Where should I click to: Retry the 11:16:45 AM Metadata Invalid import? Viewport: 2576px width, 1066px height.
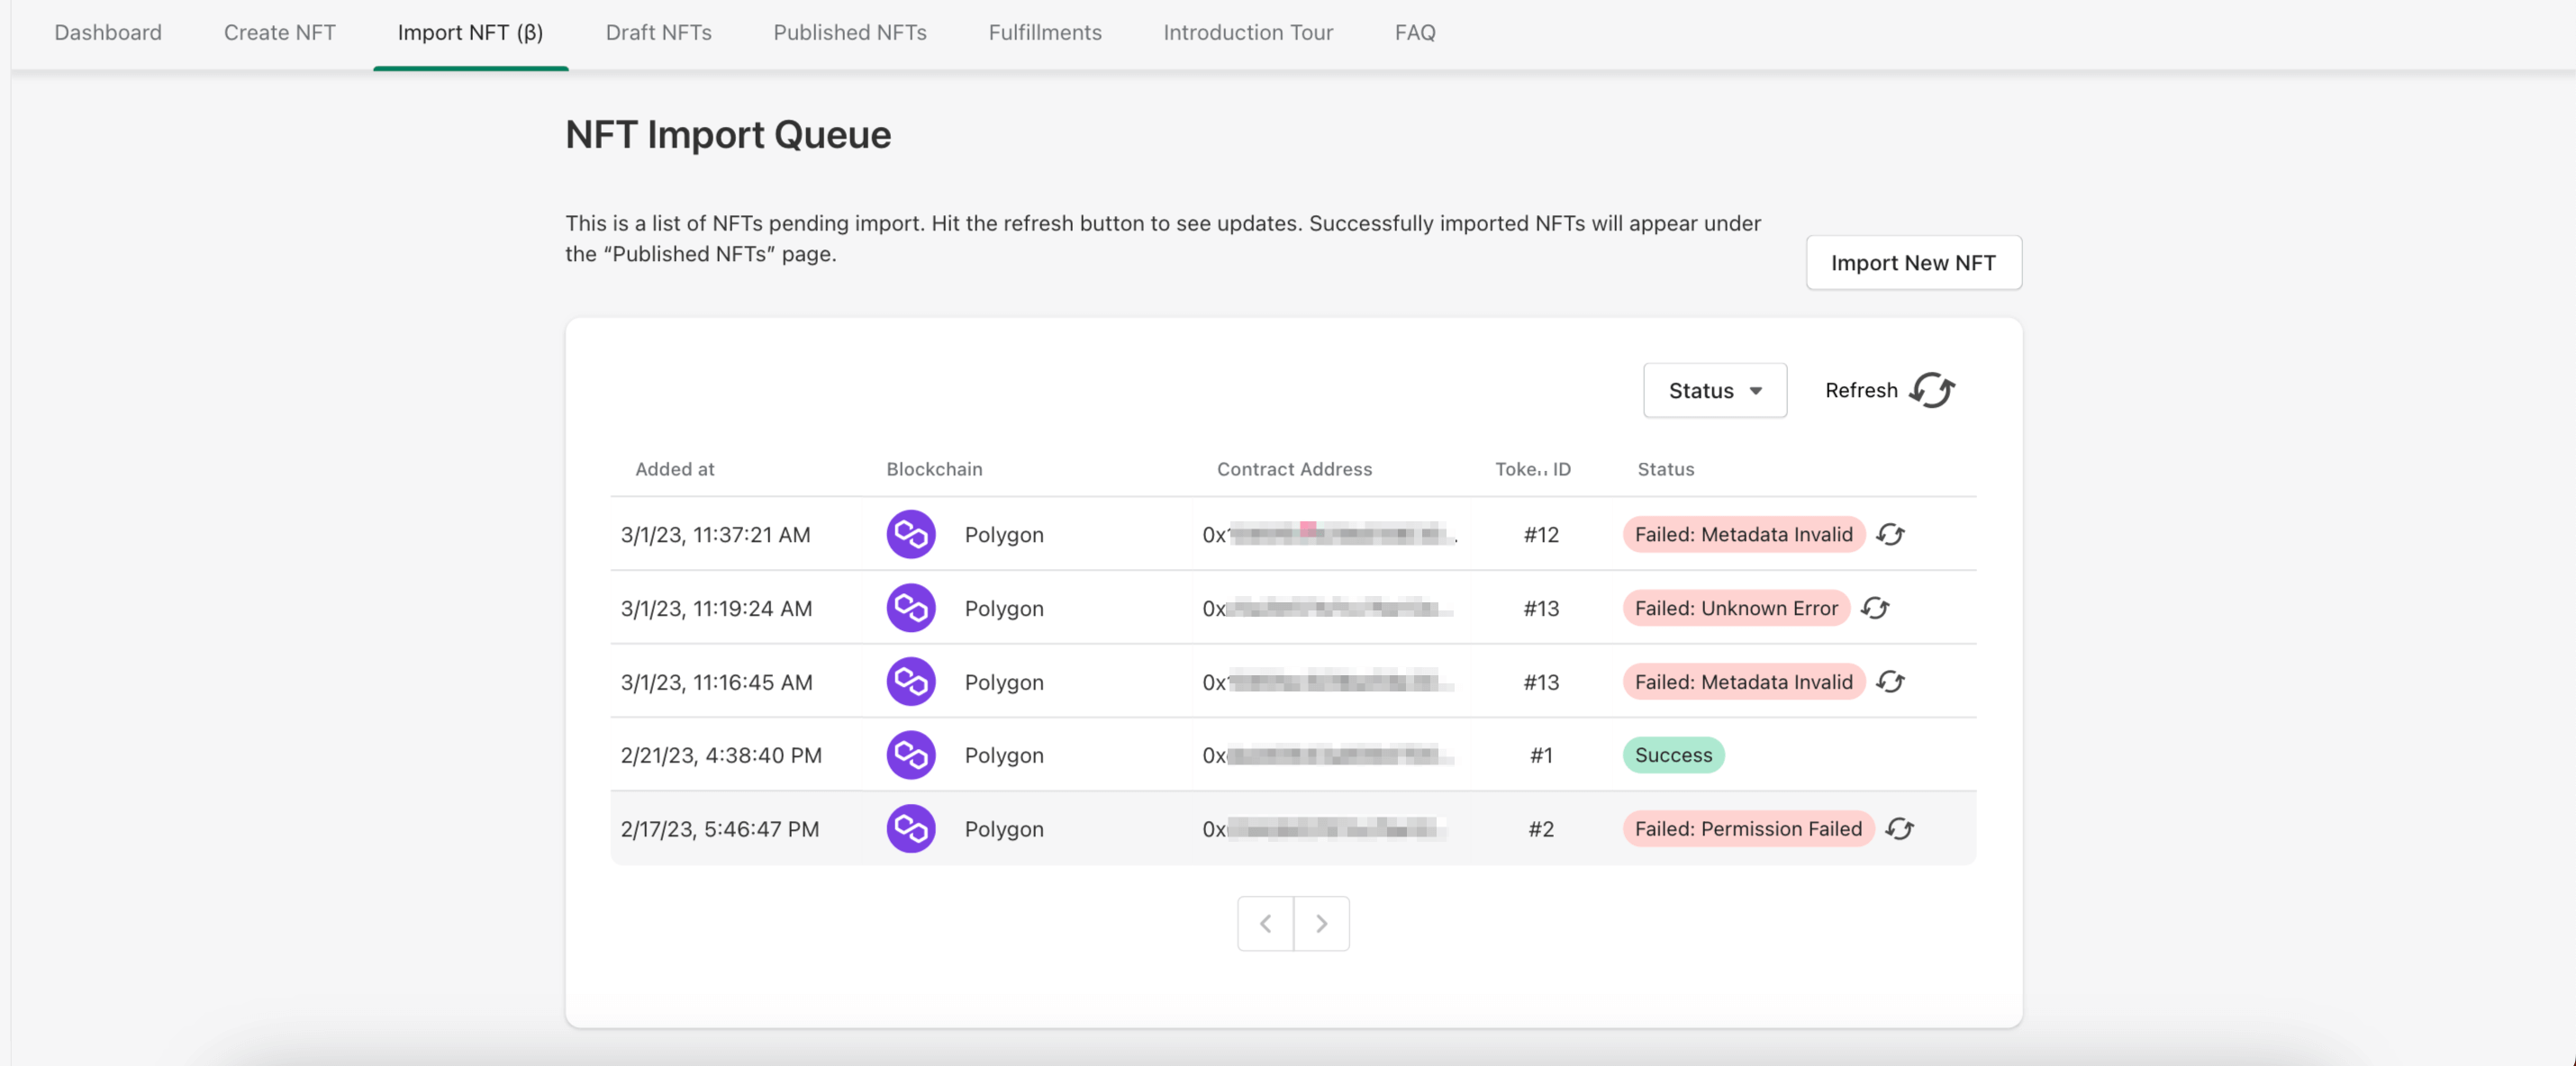pos(1890,682)
